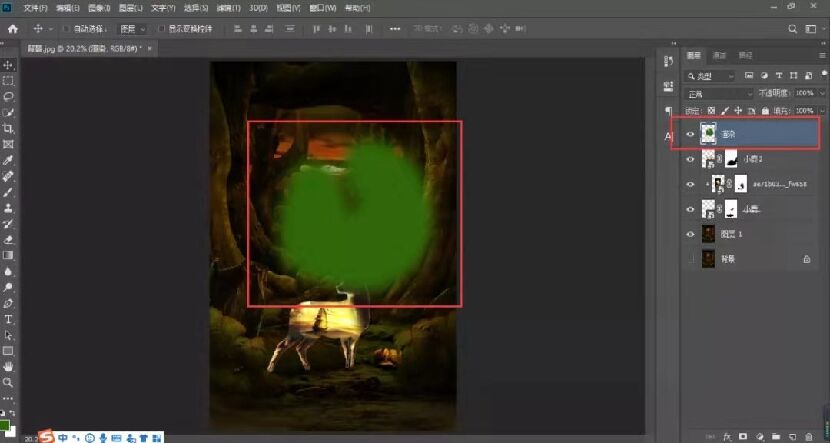
Task: Select the Rectangular Marquee tool
Action: 8,81
